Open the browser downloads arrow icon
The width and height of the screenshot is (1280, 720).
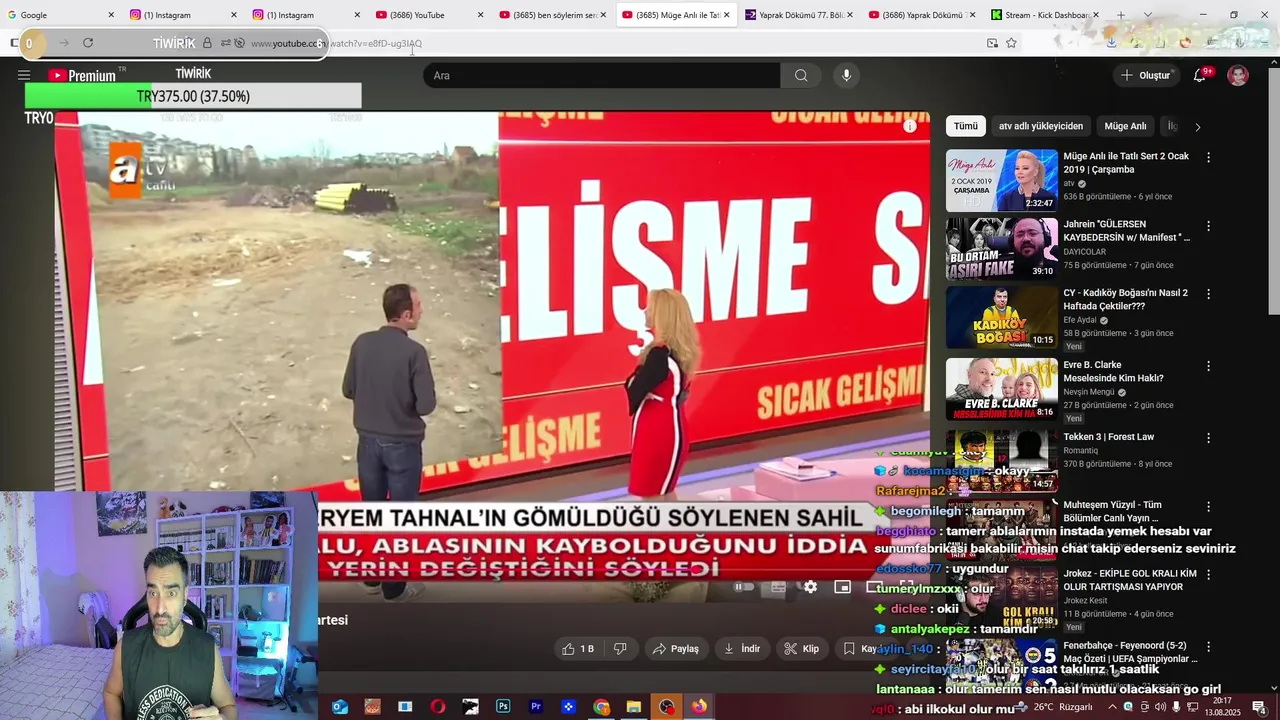point(1111,43)
